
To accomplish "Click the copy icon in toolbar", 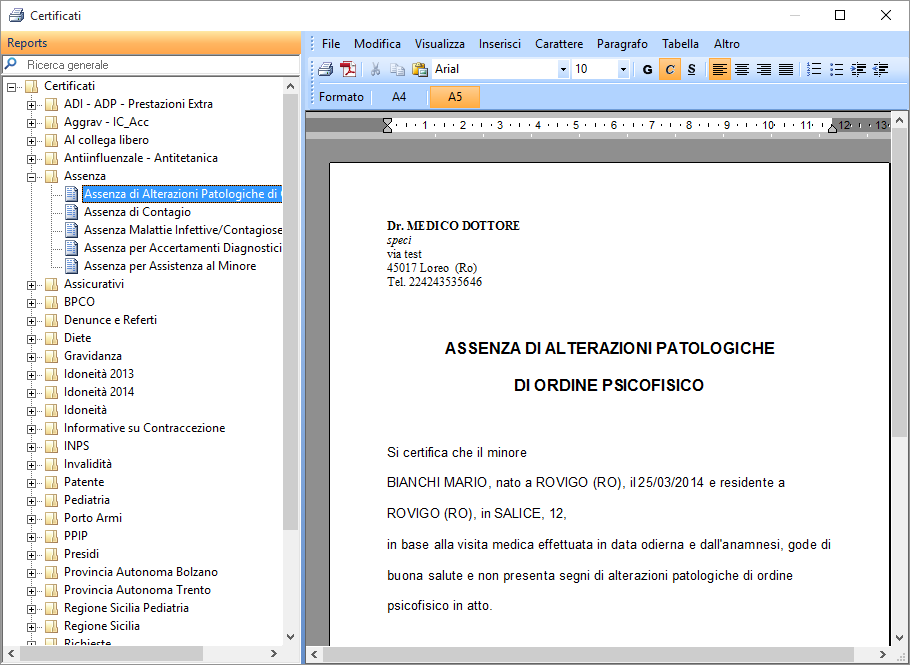I will click(x=398, y=70).
